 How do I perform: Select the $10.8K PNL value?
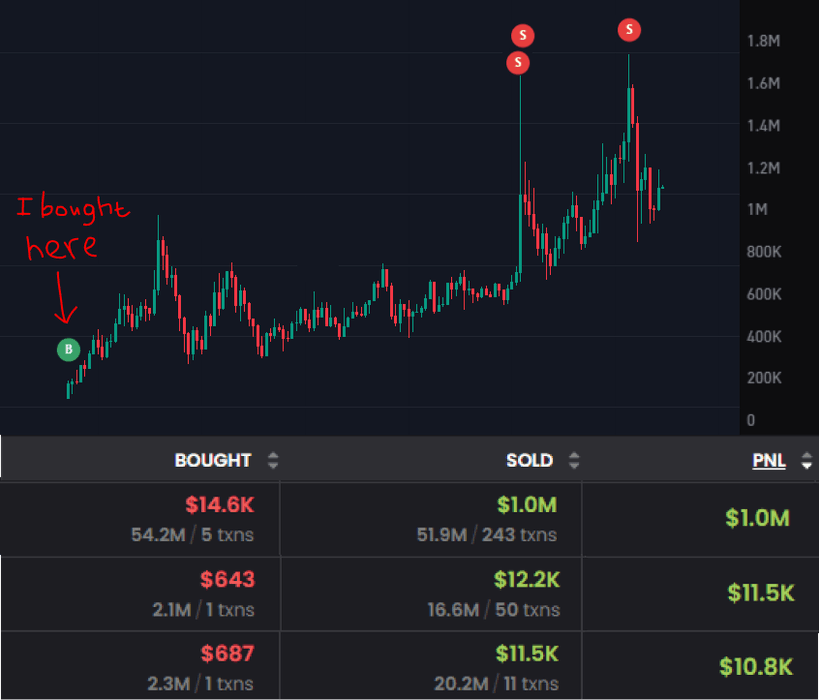click(x=756, y=667)
